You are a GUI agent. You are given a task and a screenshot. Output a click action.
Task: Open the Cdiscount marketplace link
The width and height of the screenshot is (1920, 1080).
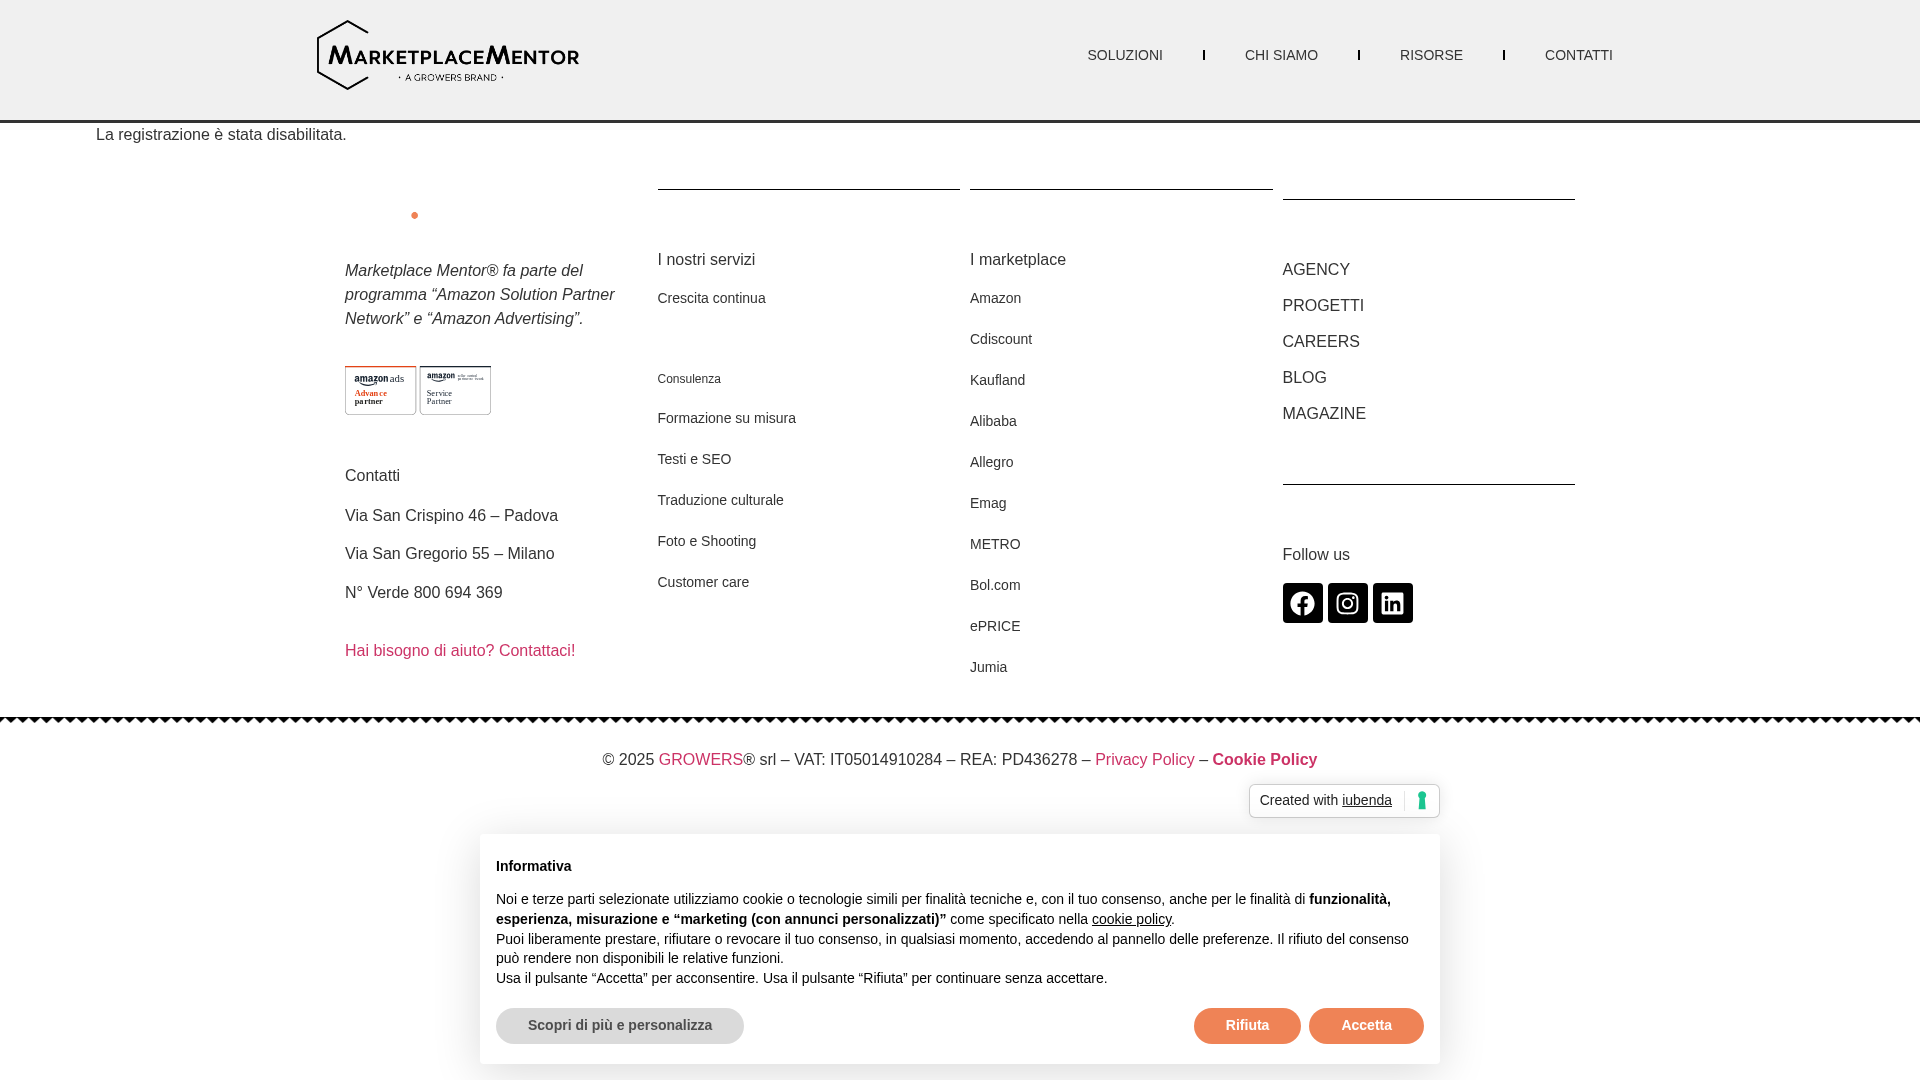(x=1001, y=339)
